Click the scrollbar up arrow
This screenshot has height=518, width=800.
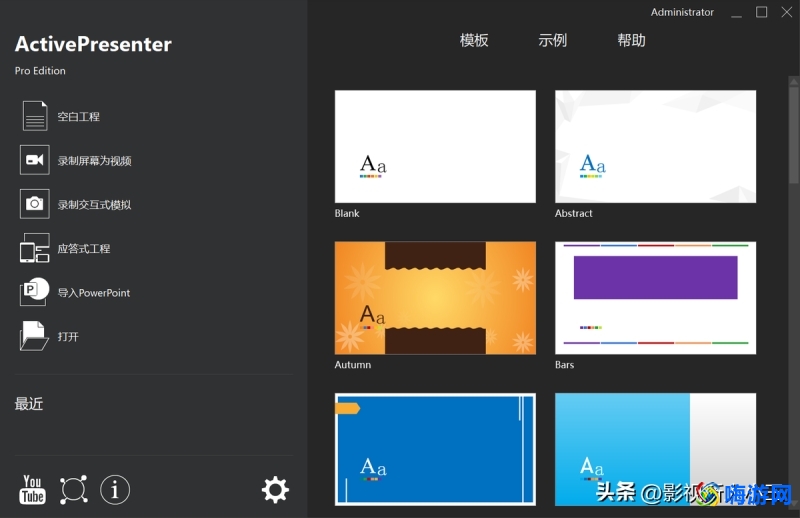(x=794, y=81)
